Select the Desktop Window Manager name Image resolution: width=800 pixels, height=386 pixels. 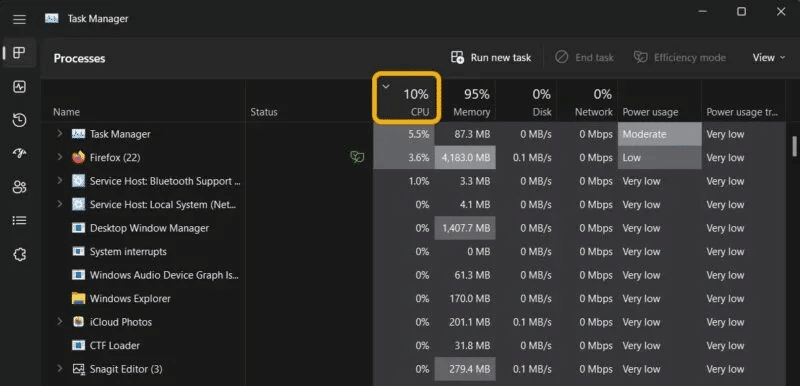[x=149, y=228]
